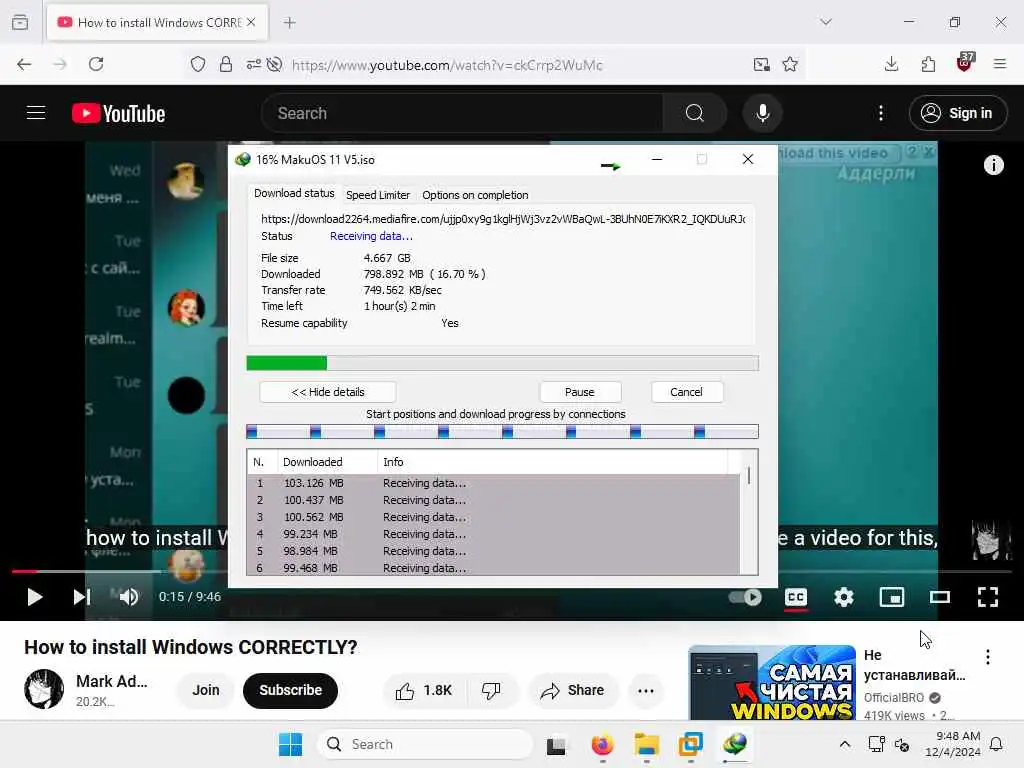Open File Explorer from the taskbar
The width and height of the screenshot is (1024, 768).
pos(647,744)
